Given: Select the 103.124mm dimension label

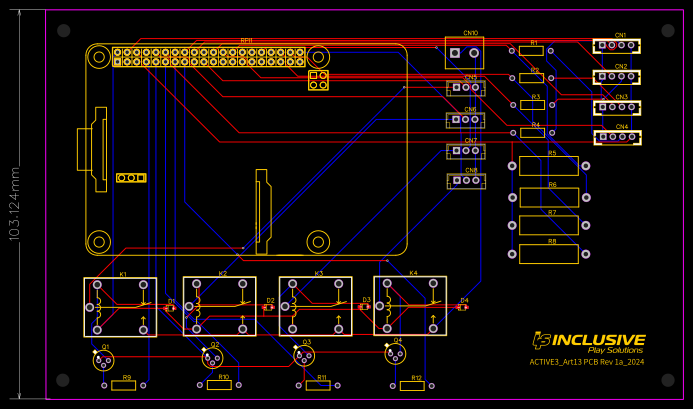Looking at the screenshot, I should click(15, 203).
